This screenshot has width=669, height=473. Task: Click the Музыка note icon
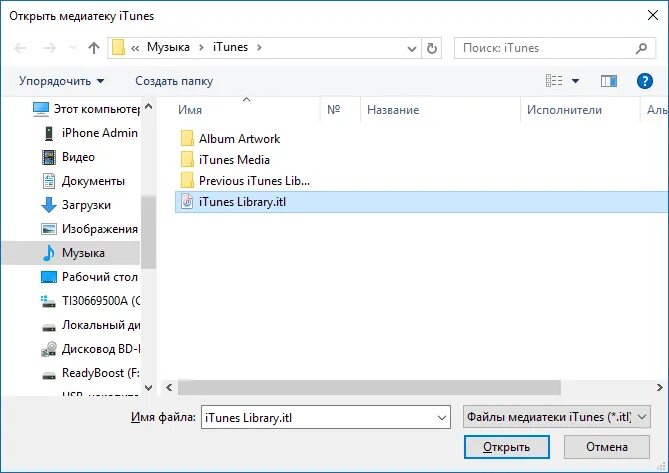point(49,253)
